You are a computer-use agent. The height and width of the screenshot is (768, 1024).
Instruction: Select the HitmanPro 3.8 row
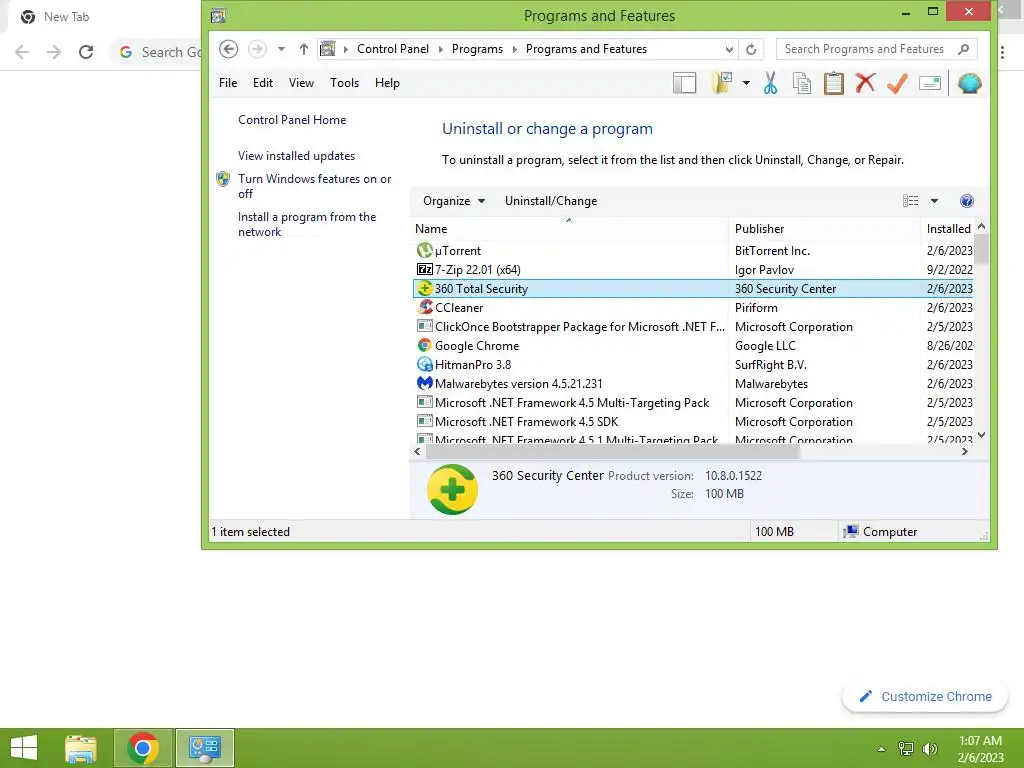[693, 365]
